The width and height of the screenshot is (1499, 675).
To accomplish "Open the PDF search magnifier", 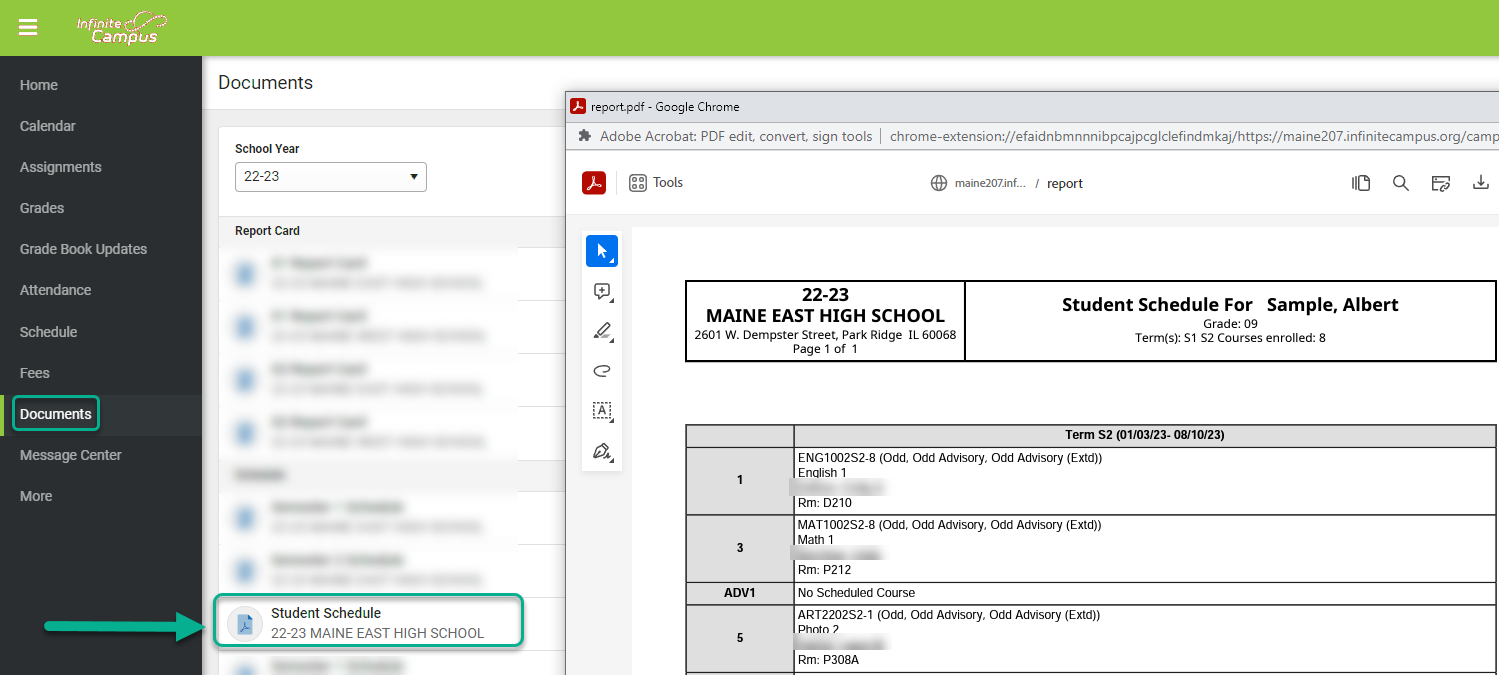I will click(1401, 183).
